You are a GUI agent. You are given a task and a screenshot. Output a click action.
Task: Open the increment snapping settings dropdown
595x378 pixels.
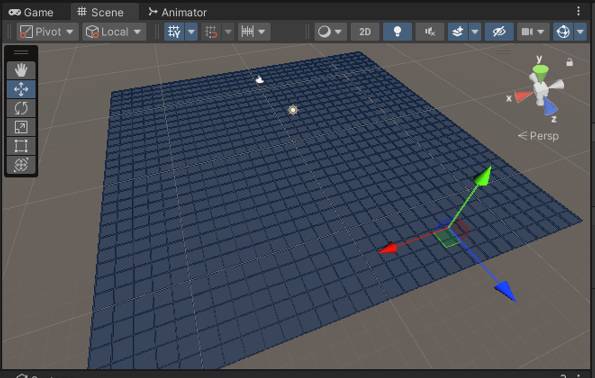[254, 32]
